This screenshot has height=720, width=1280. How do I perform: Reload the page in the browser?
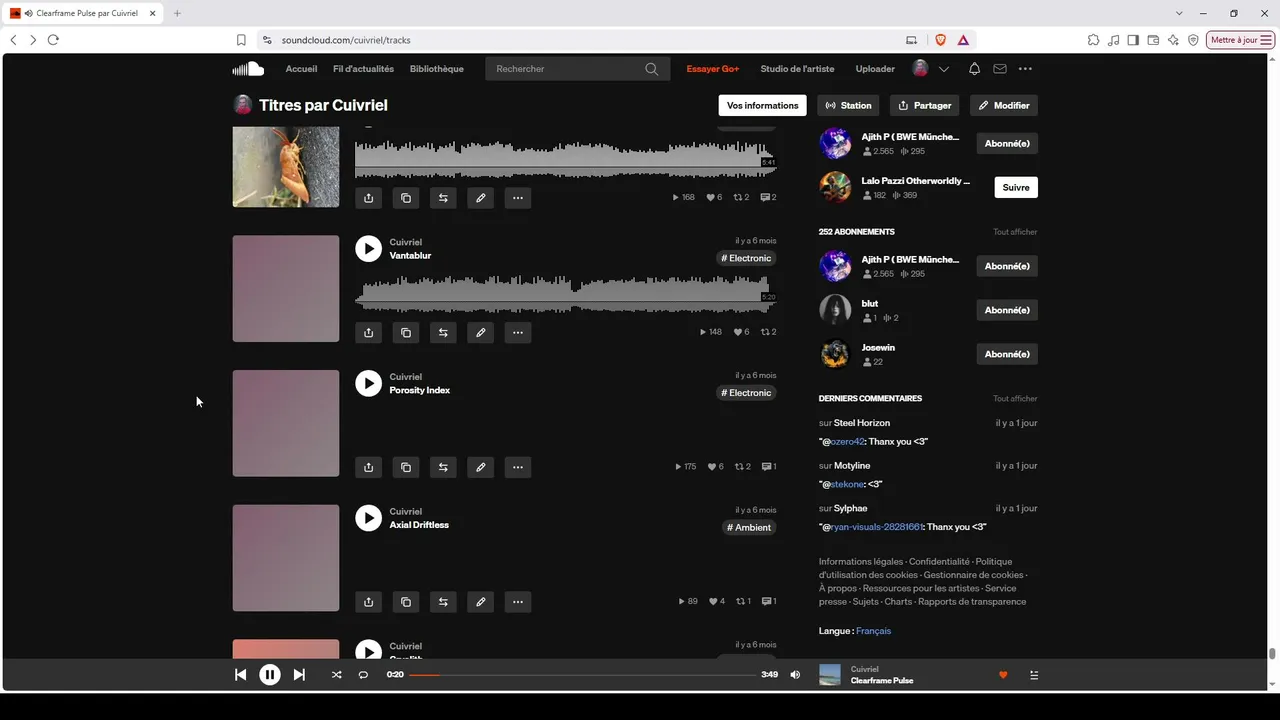coord(53,40)
